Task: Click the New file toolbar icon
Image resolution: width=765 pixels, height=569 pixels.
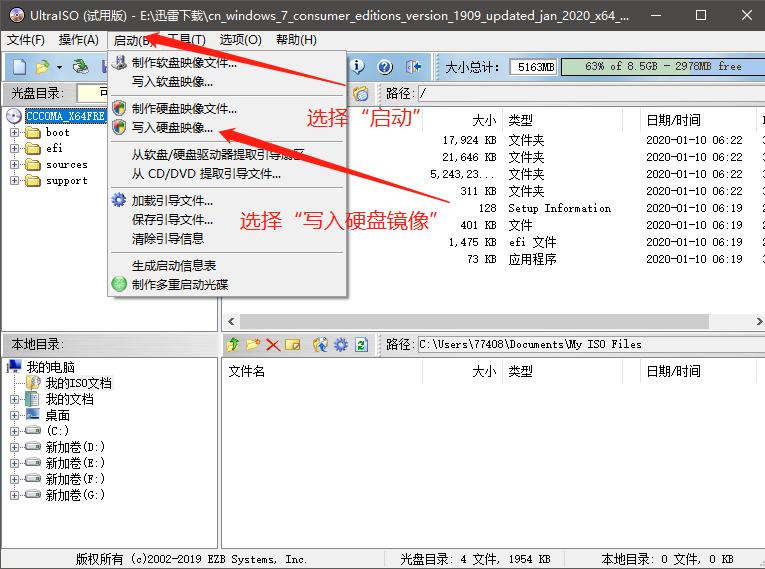Action: click(x=19, y=67)
